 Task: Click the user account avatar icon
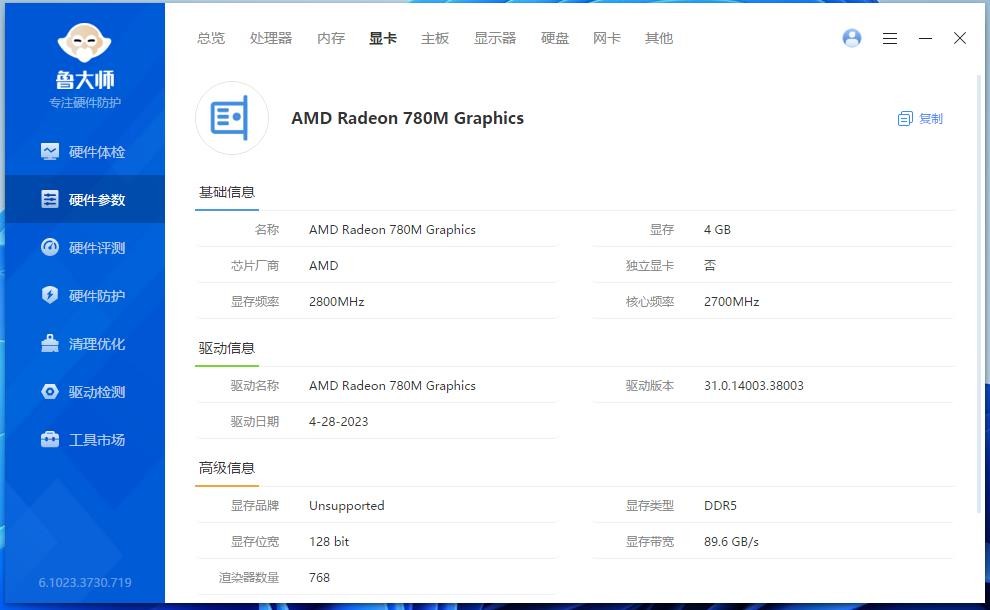coord(851,38)
